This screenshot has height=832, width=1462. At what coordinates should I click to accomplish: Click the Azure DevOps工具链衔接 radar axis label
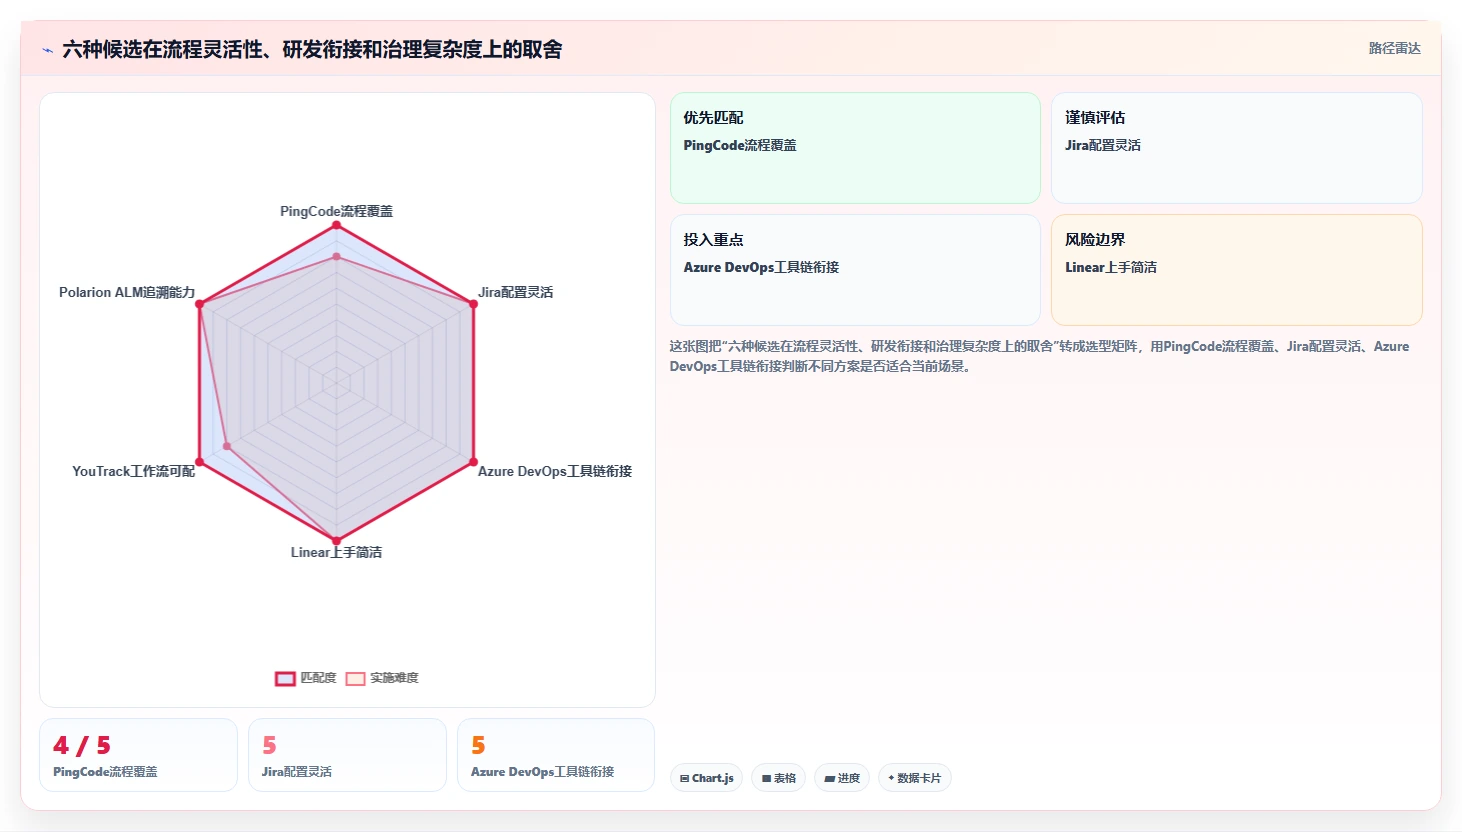[554, 471]
